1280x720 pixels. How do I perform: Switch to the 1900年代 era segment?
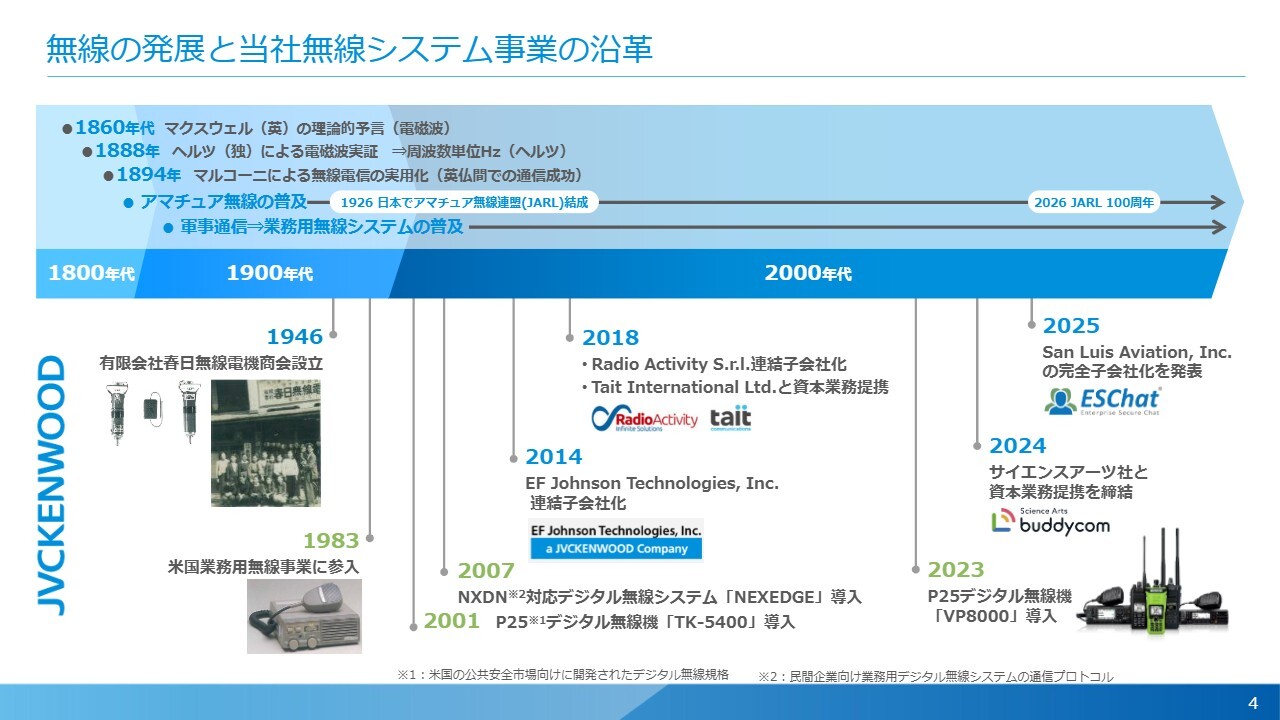pyautogui.click(x=270, y=271)
